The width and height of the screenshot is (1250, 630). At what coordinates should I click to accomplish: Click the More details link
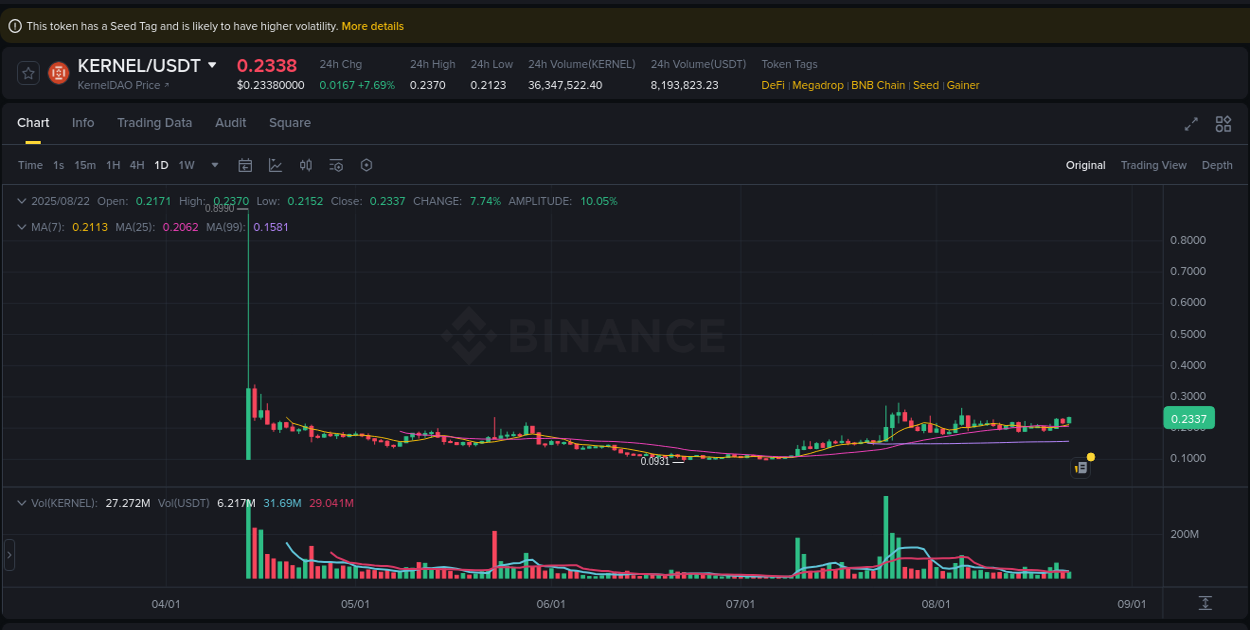pyautogui.click(x=372, y=25)
